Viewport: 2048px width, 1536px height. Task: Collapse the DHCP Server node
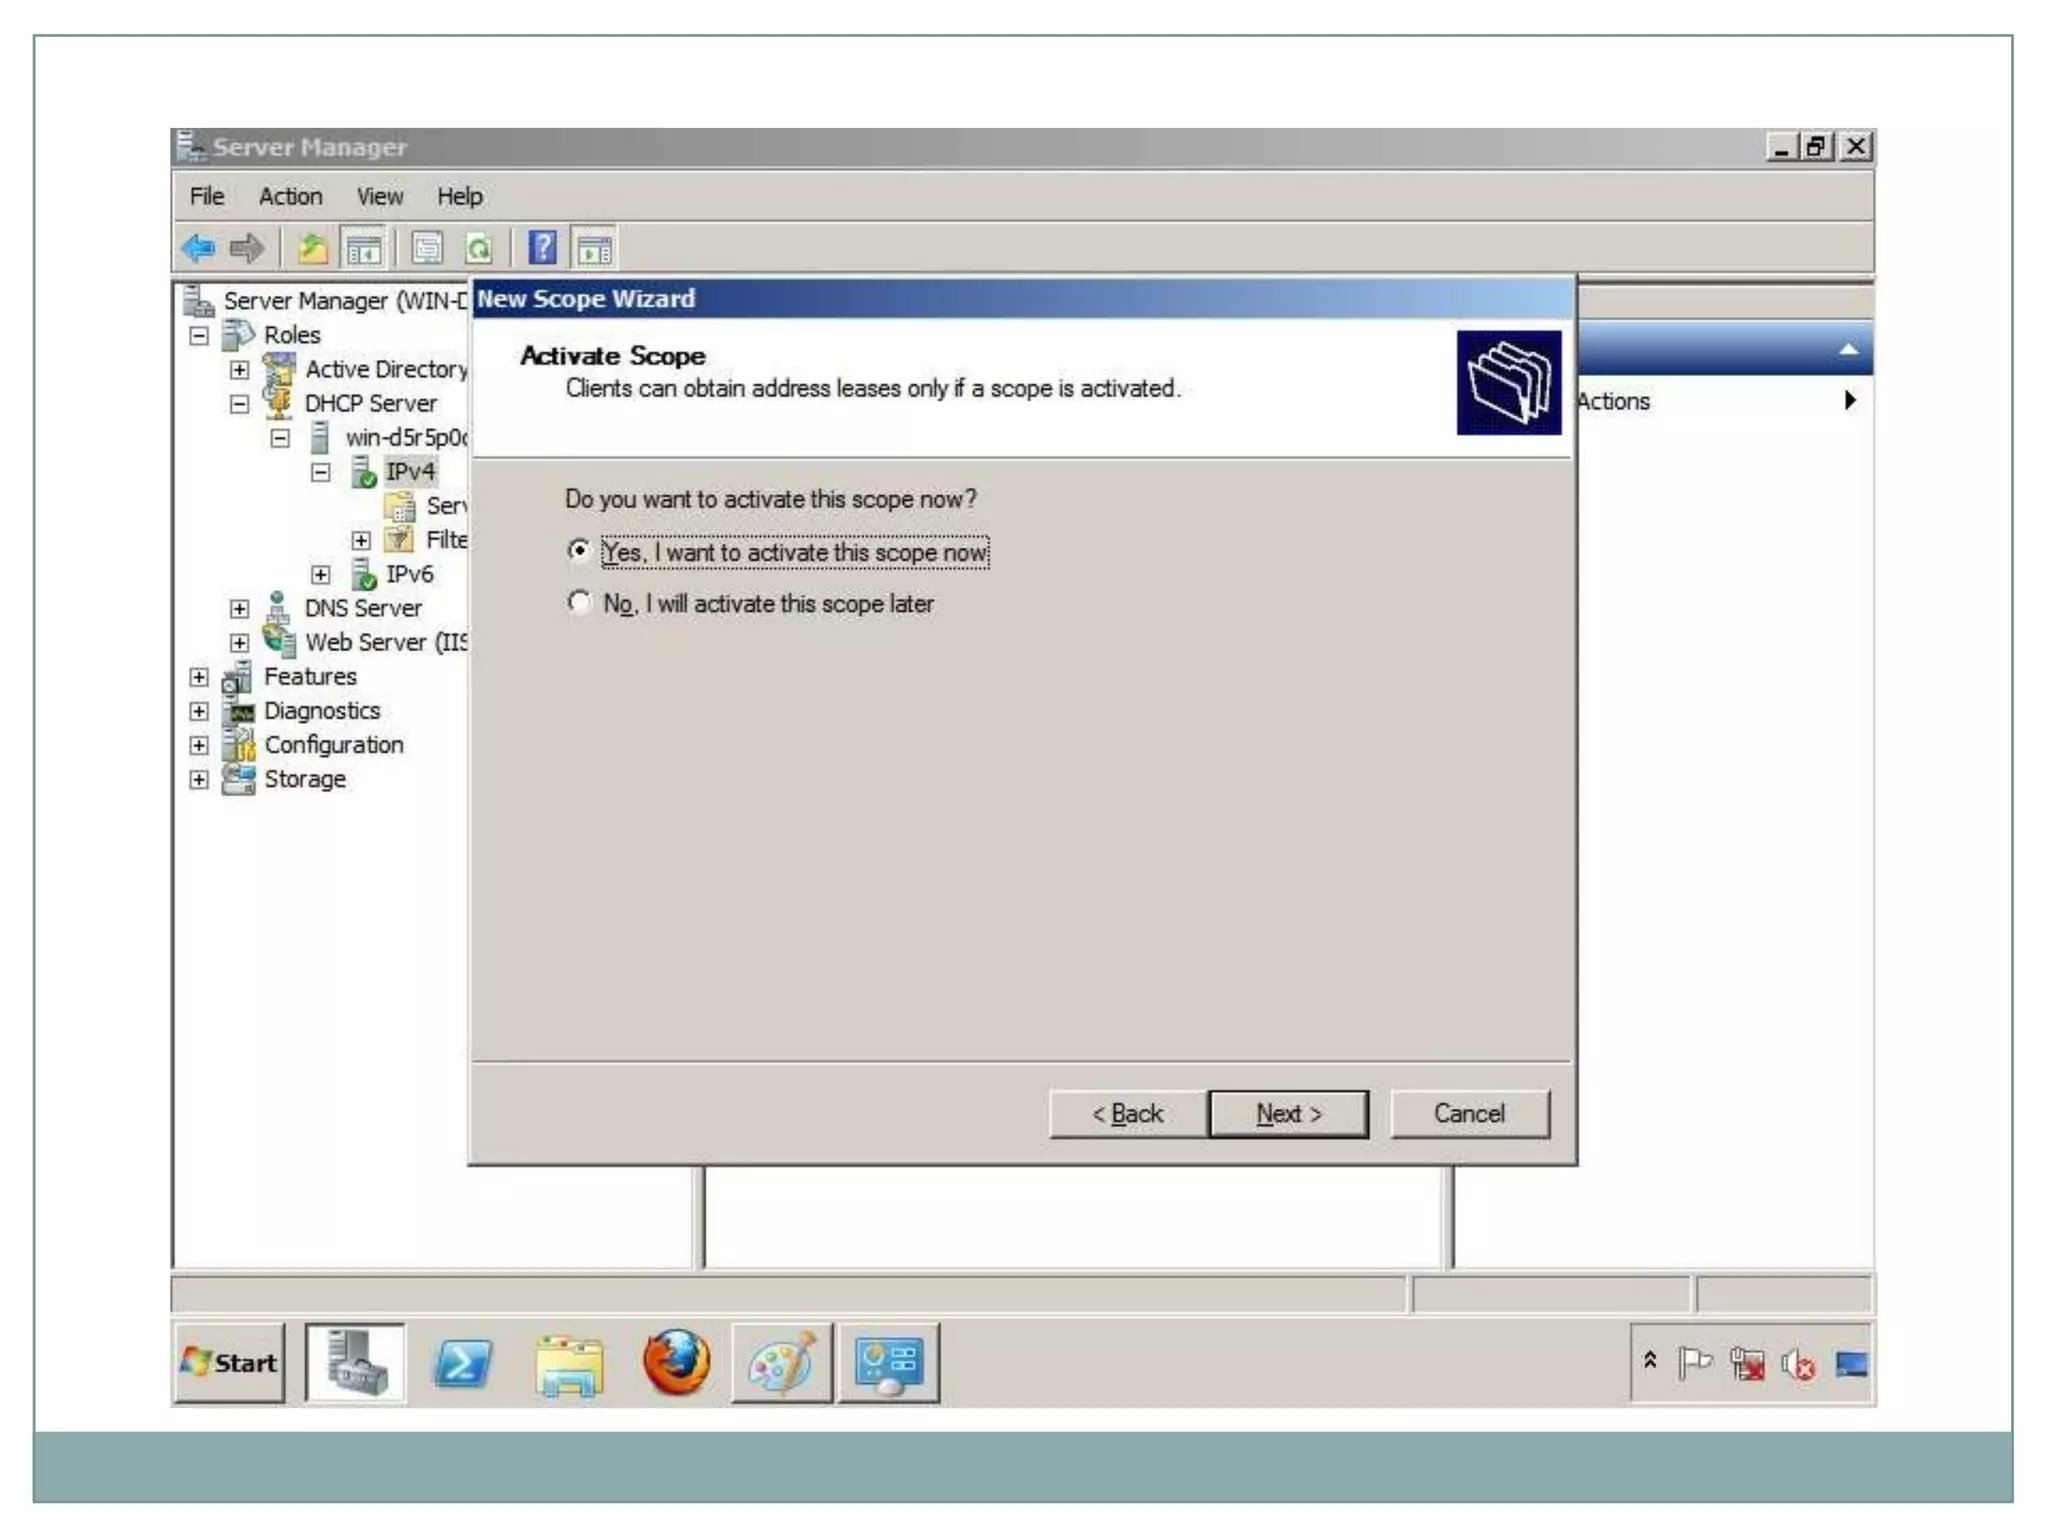point(239,404)
